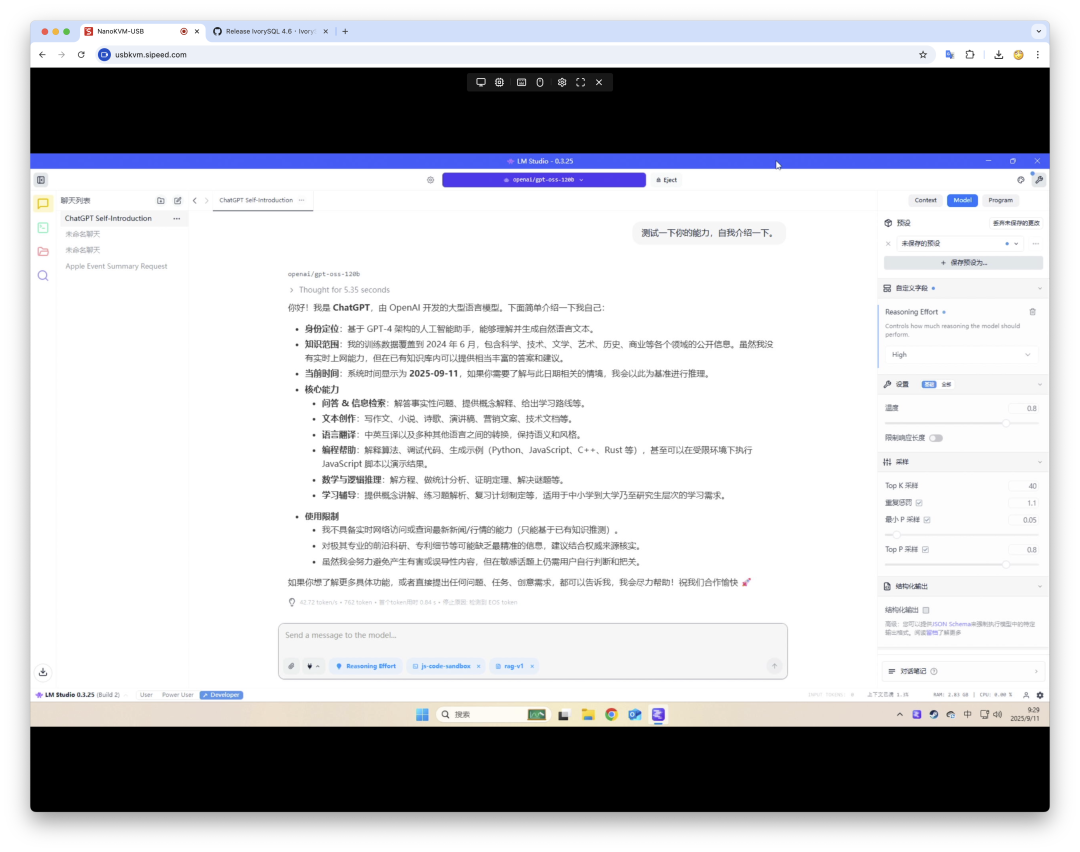Delete the Reasoning Effort field with trash icon
Image resolution: width=1080 pixels, height=852 pixels.
(1032, 312)
